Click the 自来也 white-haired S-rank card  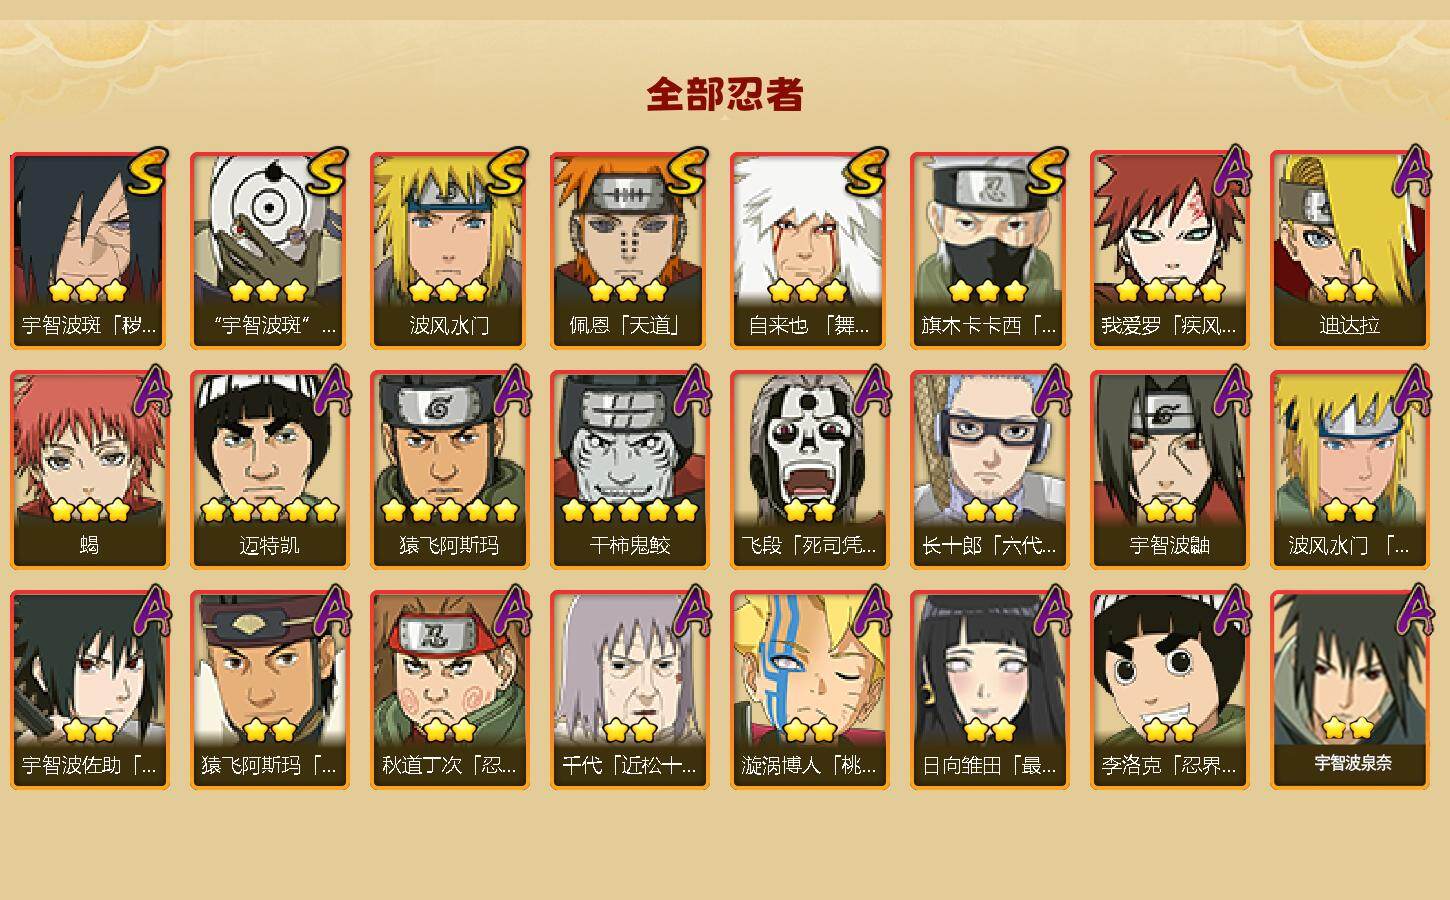(x=809, y=250)
